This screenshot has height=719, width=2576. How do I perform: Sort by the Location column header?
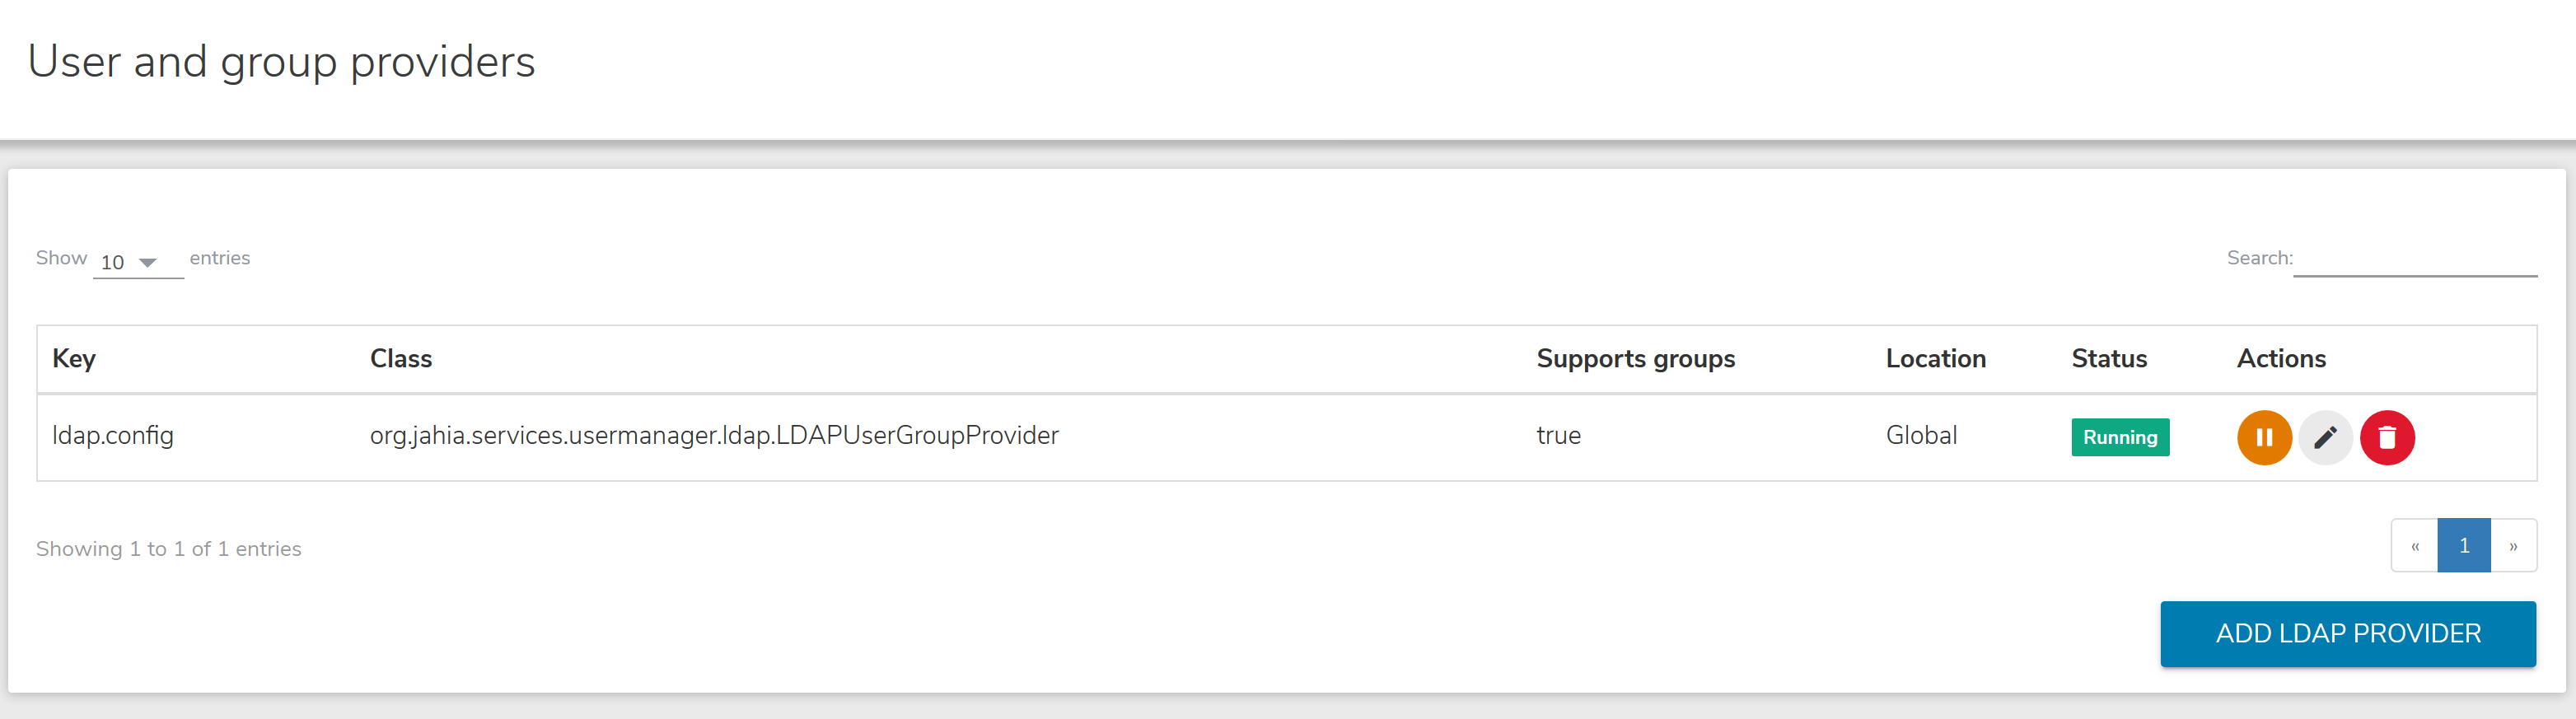click(1935, 359)
